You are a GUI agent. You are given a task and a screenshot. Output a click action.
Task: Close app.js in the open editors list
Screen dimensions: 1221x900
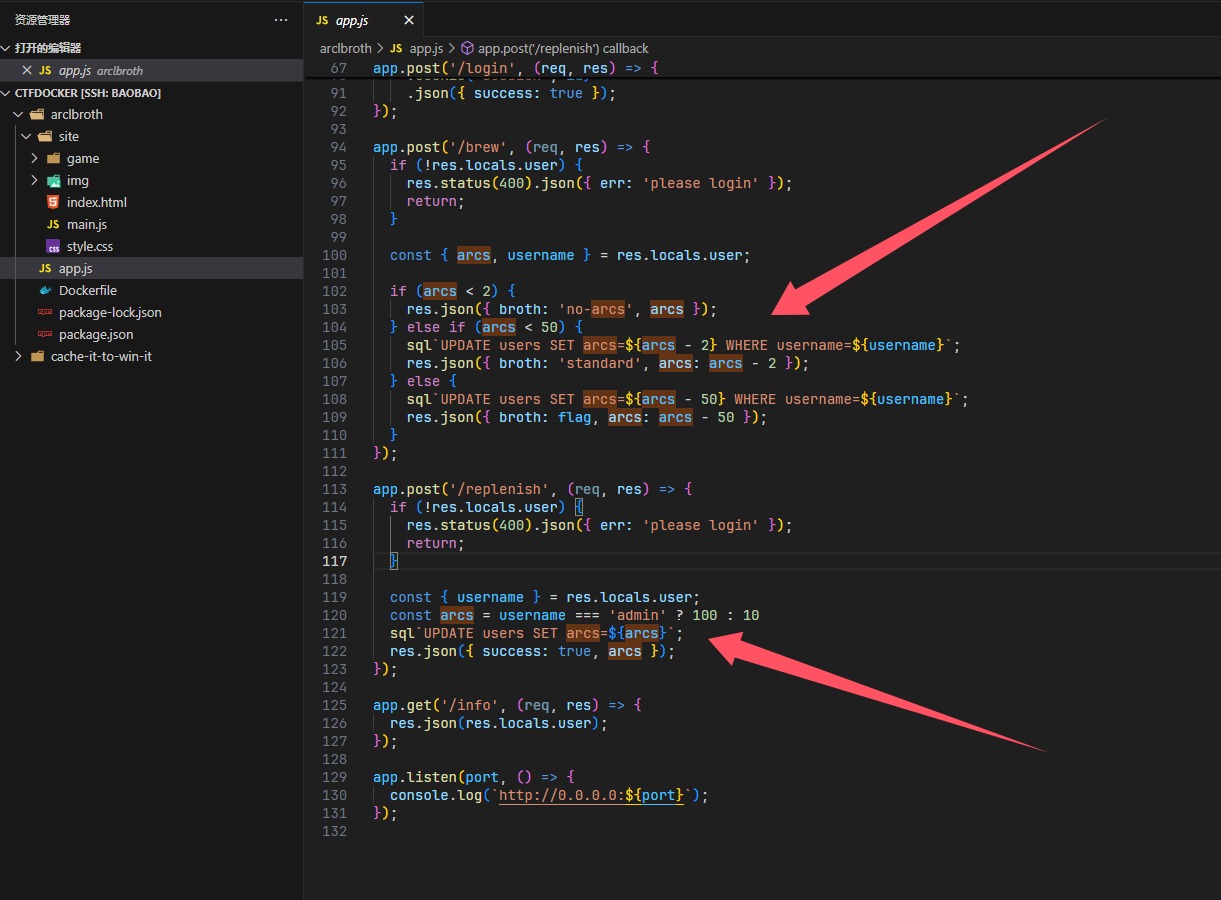[x=27, y=71]
